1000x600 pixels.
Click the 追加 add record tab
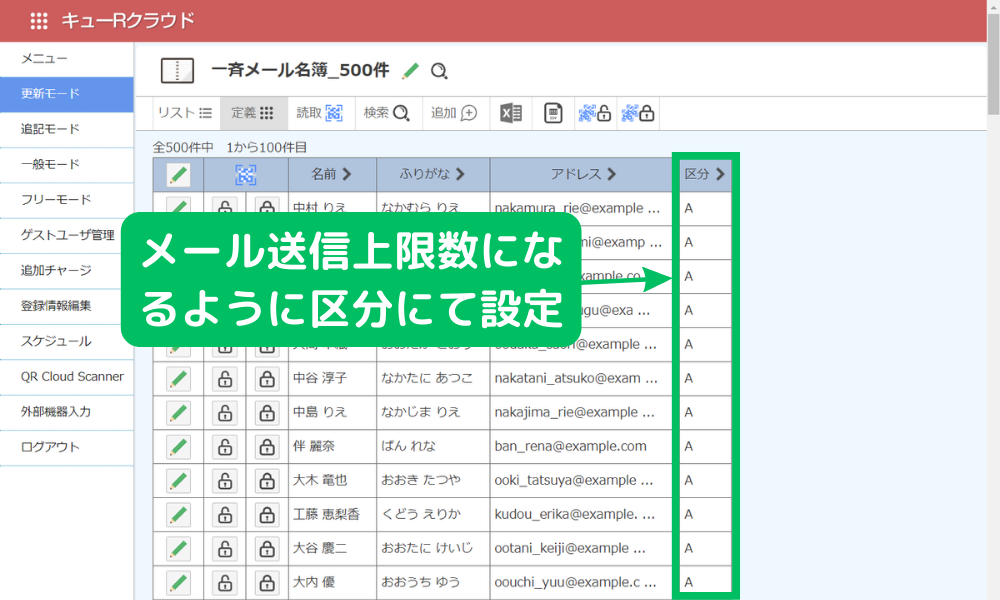click(455, 113)
